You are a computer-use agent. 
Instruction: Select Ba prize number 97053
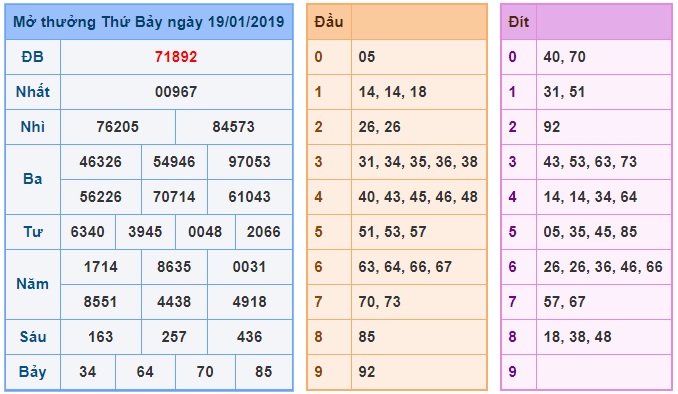(x=249, y=162)
